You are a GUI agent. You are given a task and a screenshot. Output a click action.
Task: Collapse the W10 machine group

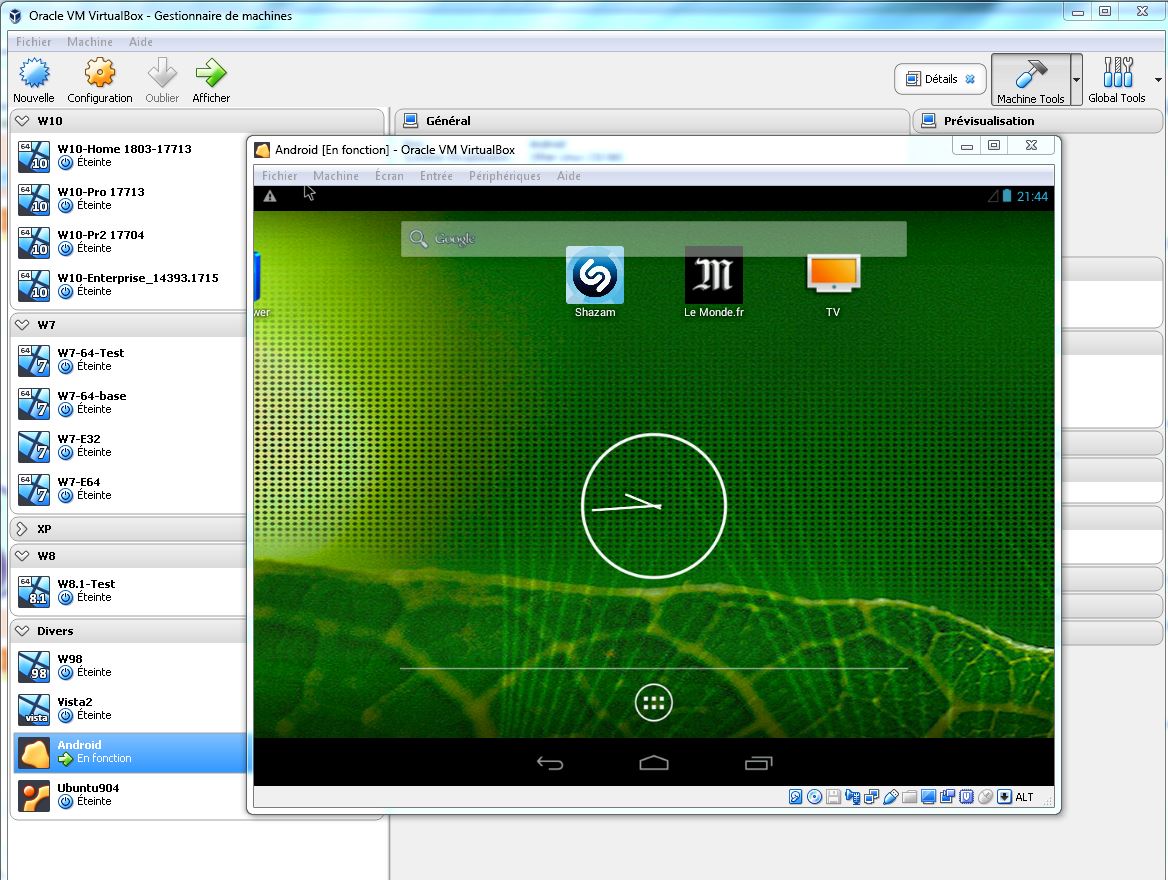click(24, 121)
